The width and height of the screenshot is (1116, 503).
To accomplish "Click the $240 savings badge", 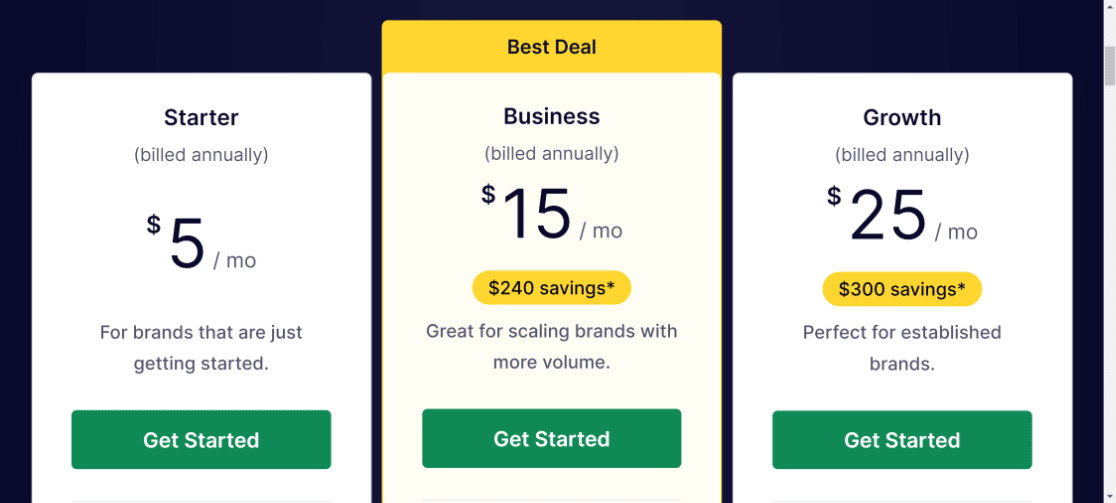I will coord(551,288).
